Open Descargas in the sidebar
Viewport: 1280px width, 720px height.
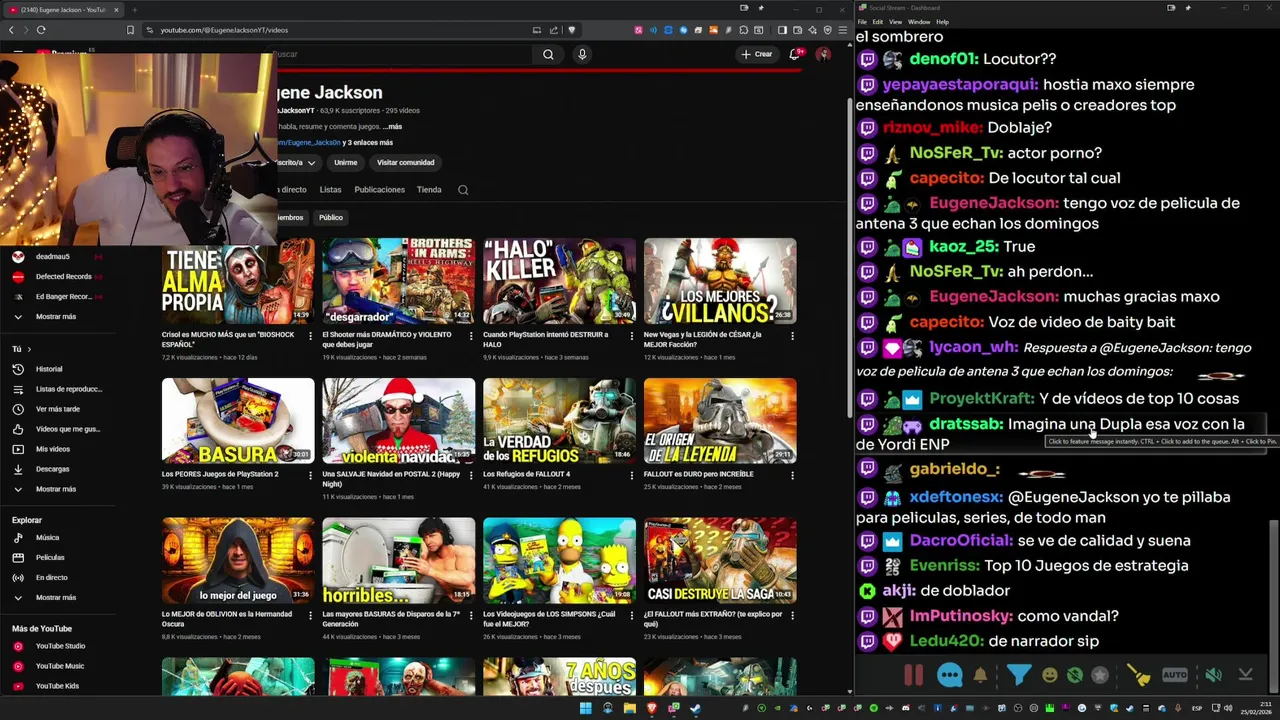52,469
